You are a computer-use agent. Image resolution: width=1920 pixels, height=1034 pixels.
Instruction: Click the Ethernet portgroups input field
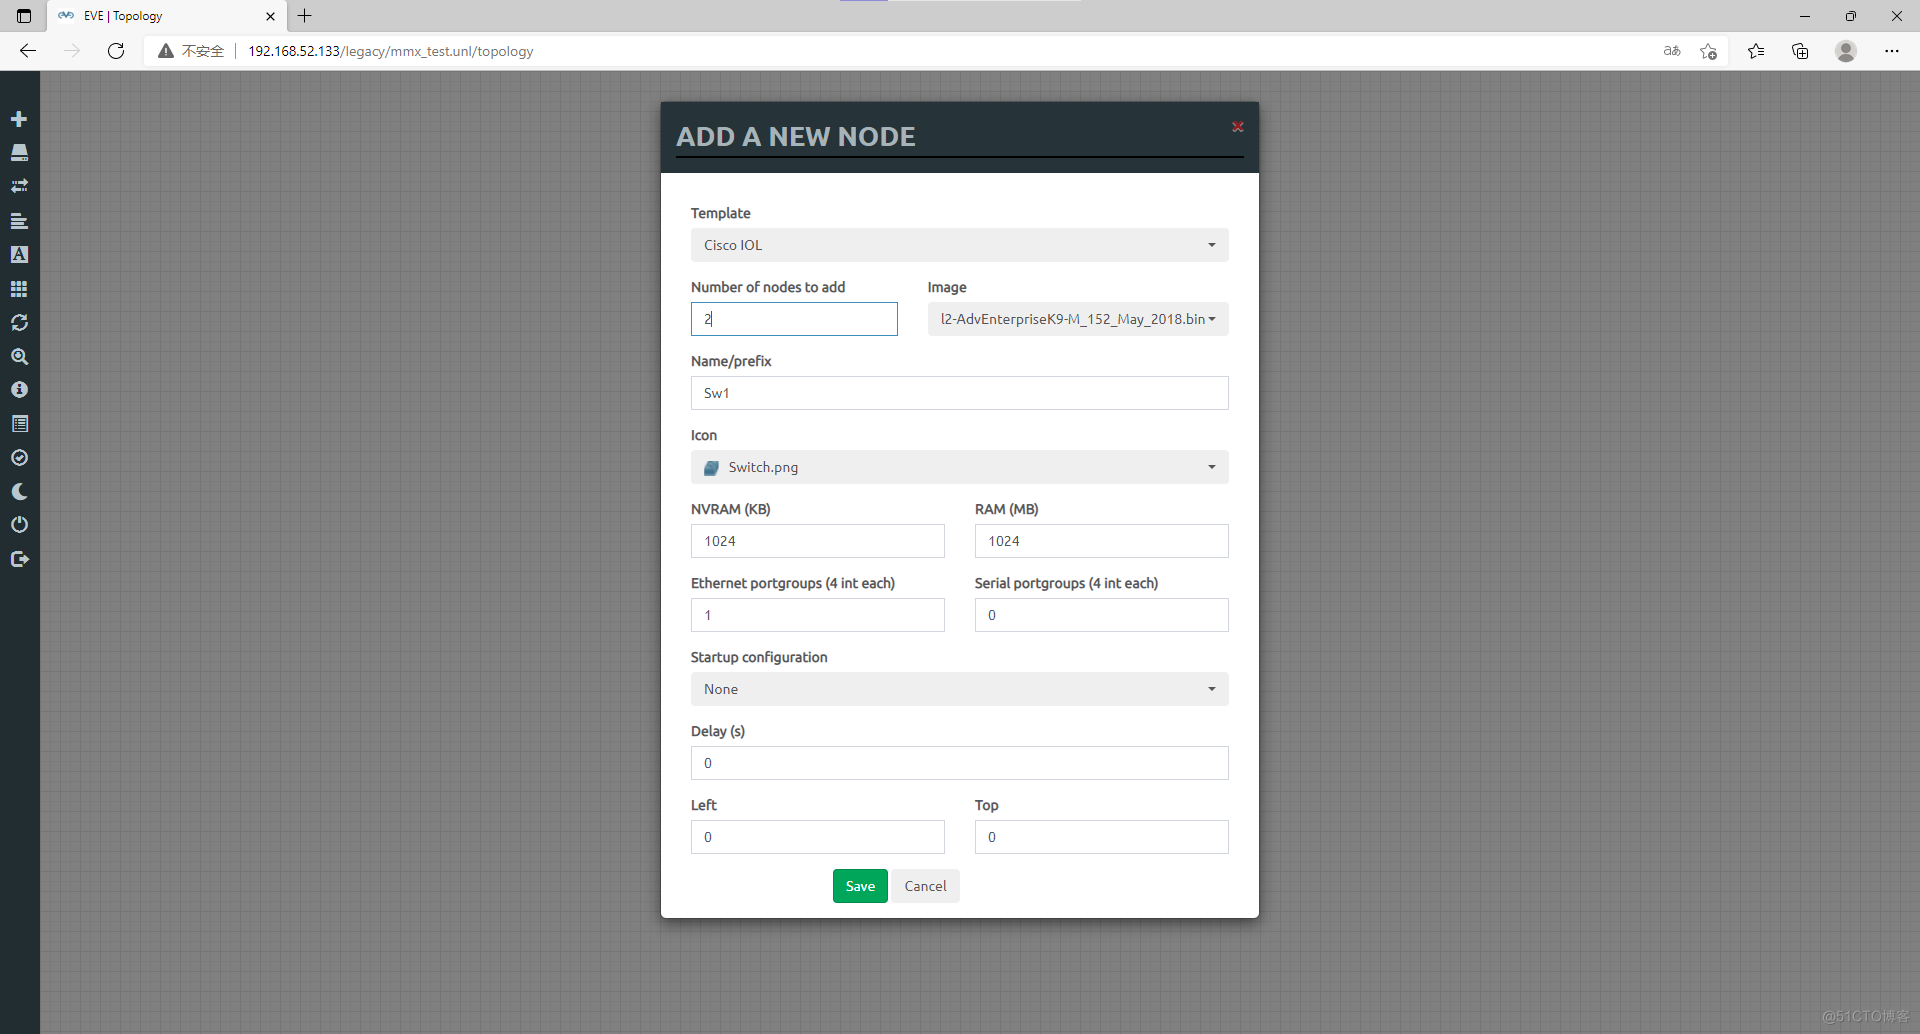[x=817, y=615]
